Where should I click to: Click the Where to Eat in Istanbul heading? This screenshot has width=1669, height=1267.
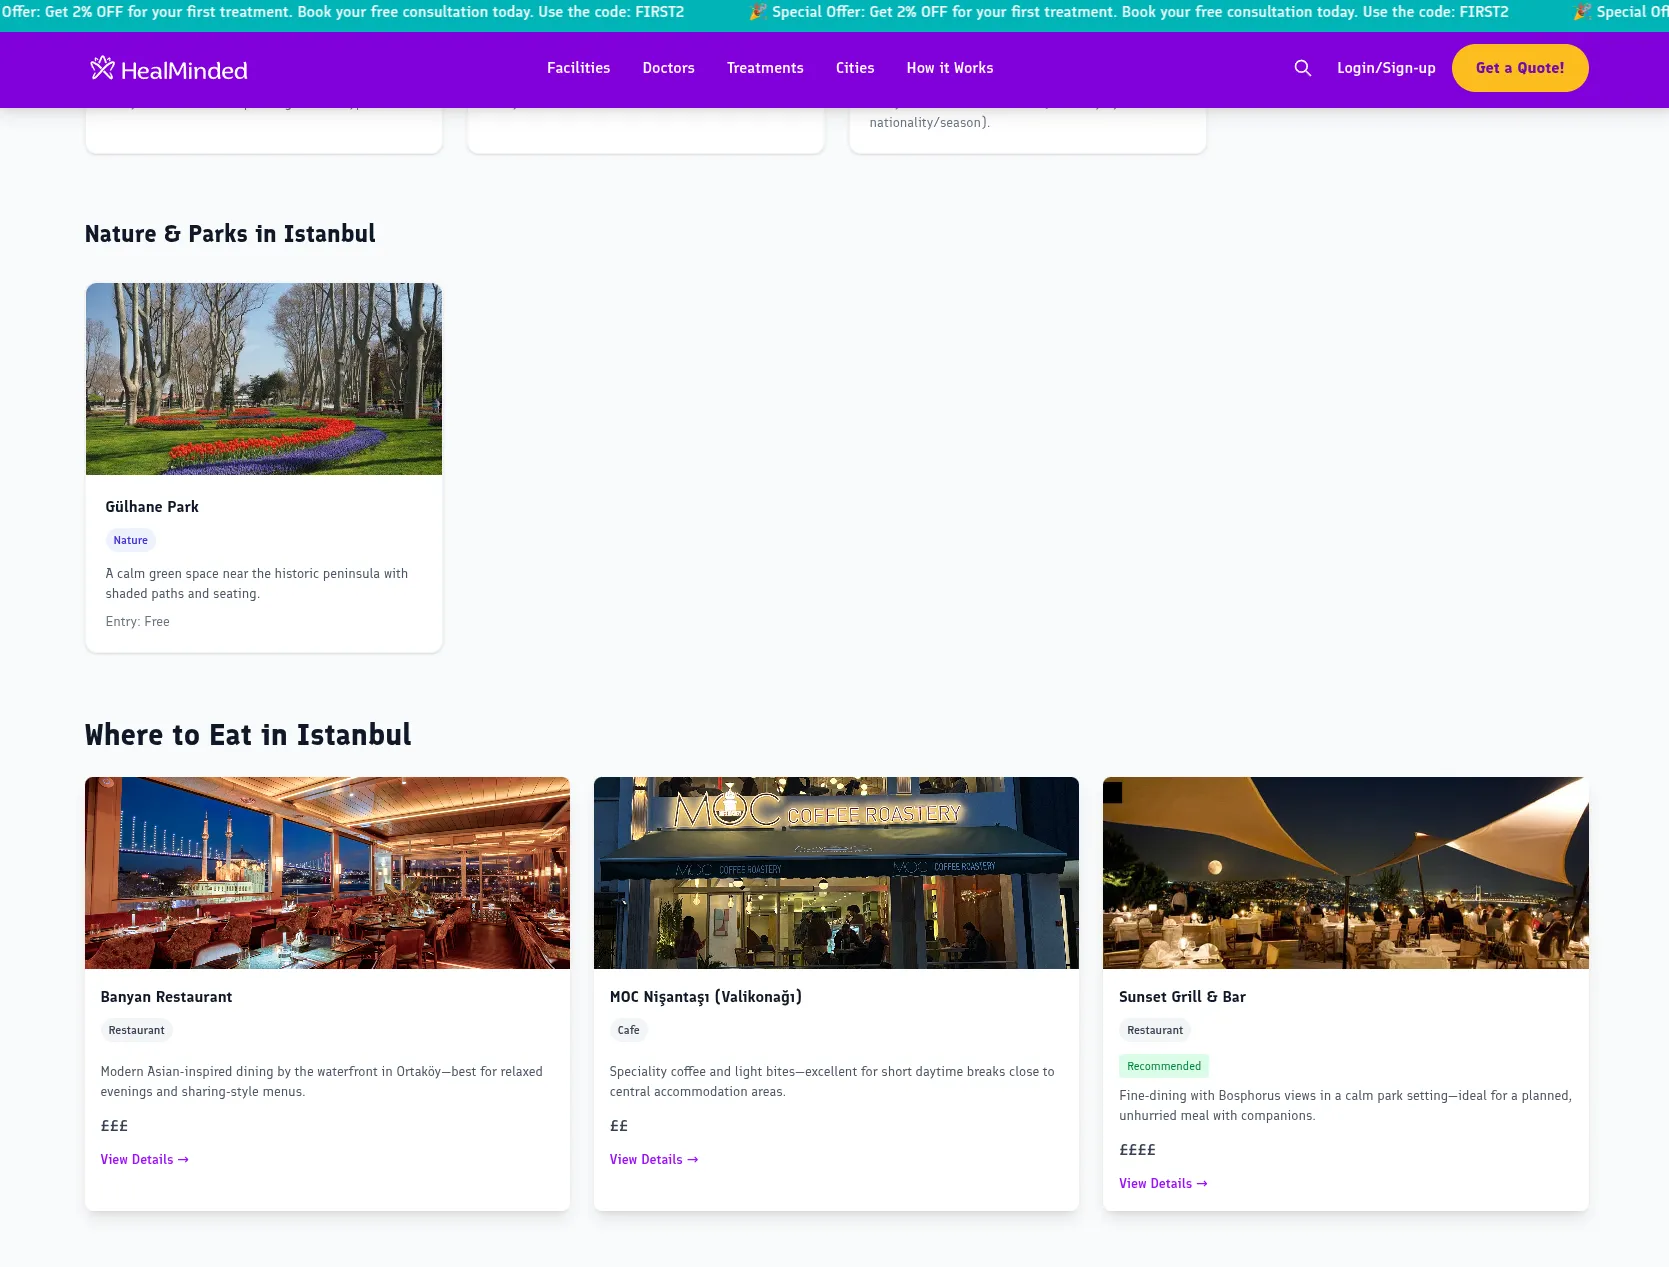[x=248, y=735]
